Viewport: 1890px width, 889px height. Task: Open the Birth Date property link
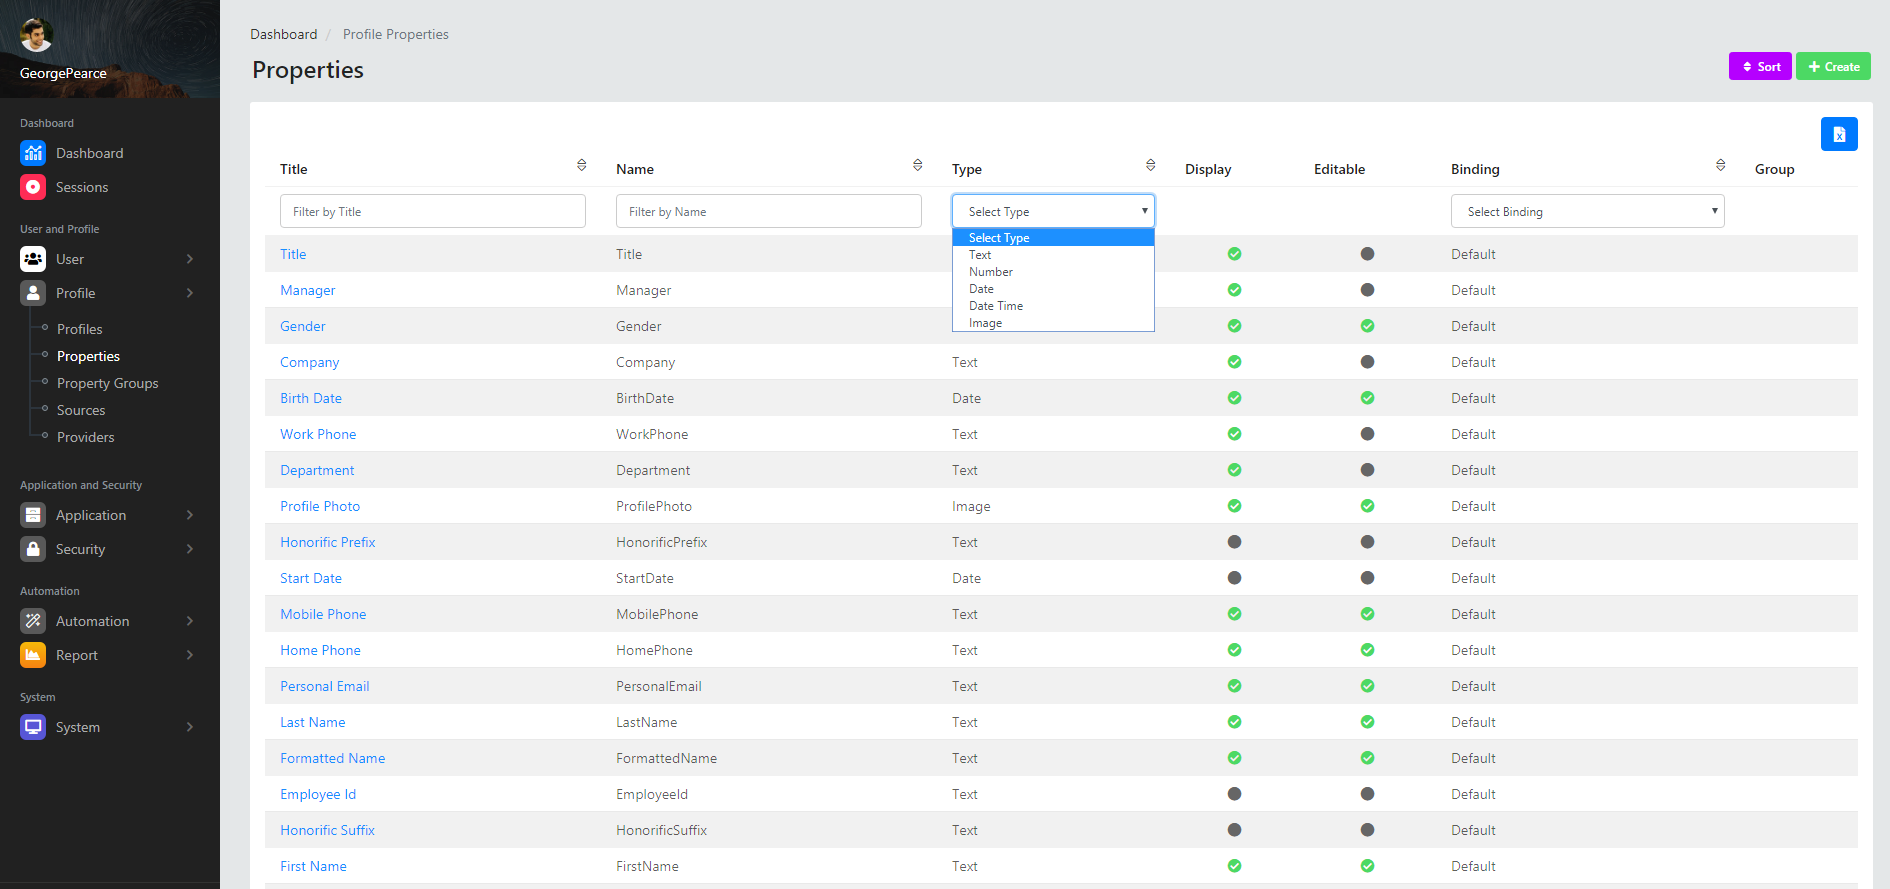tap(311, 398)
